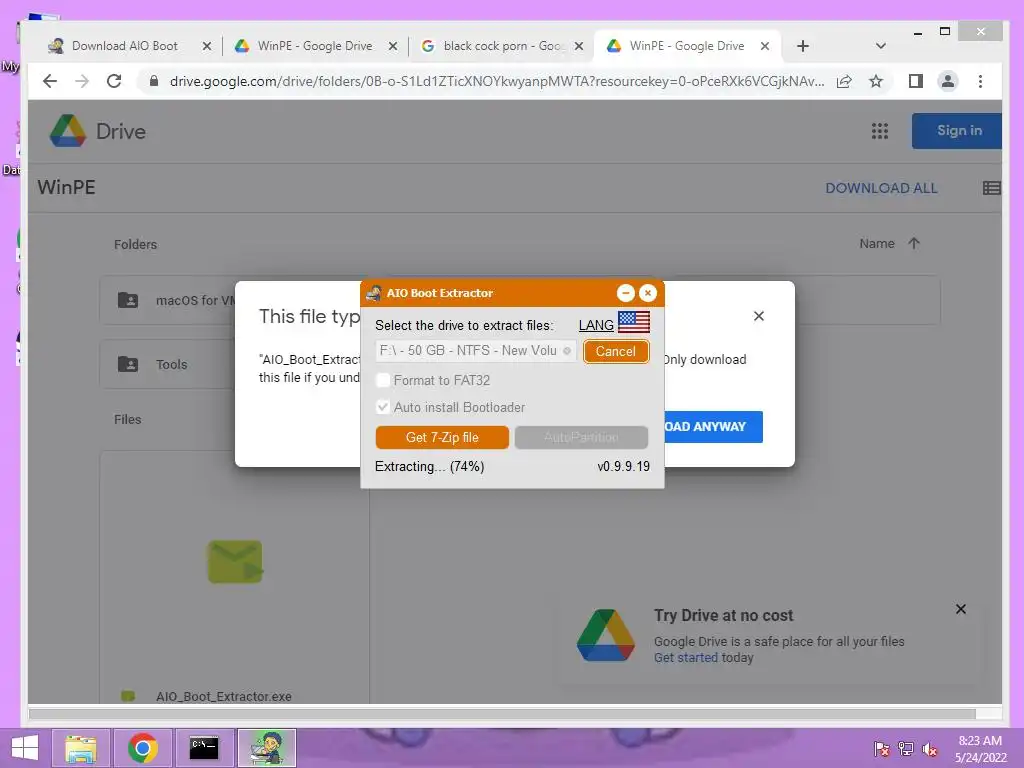Viewport: 1024px width, 768px height.
Task: Minimize the AIO Boot Extractor dialog
Action: click(626, 293)
